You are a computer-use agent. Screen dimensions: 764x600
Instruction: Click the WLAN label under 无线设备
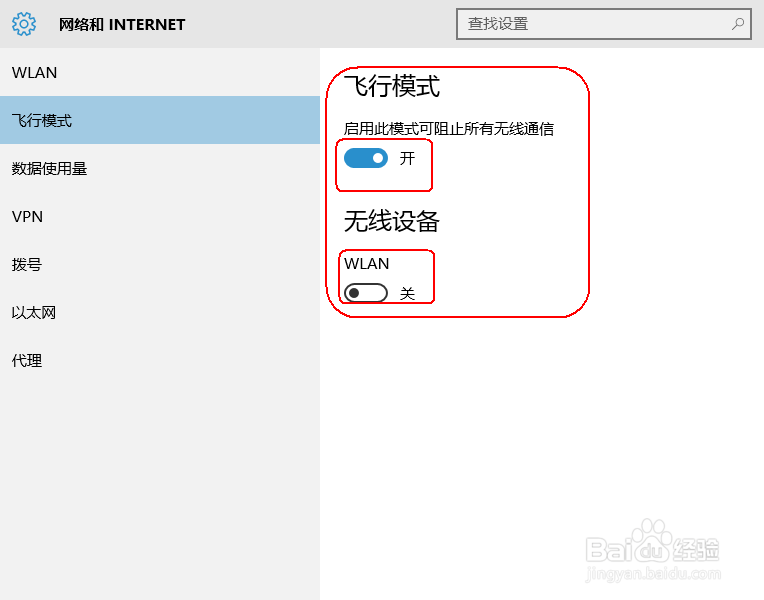[366, 264]
